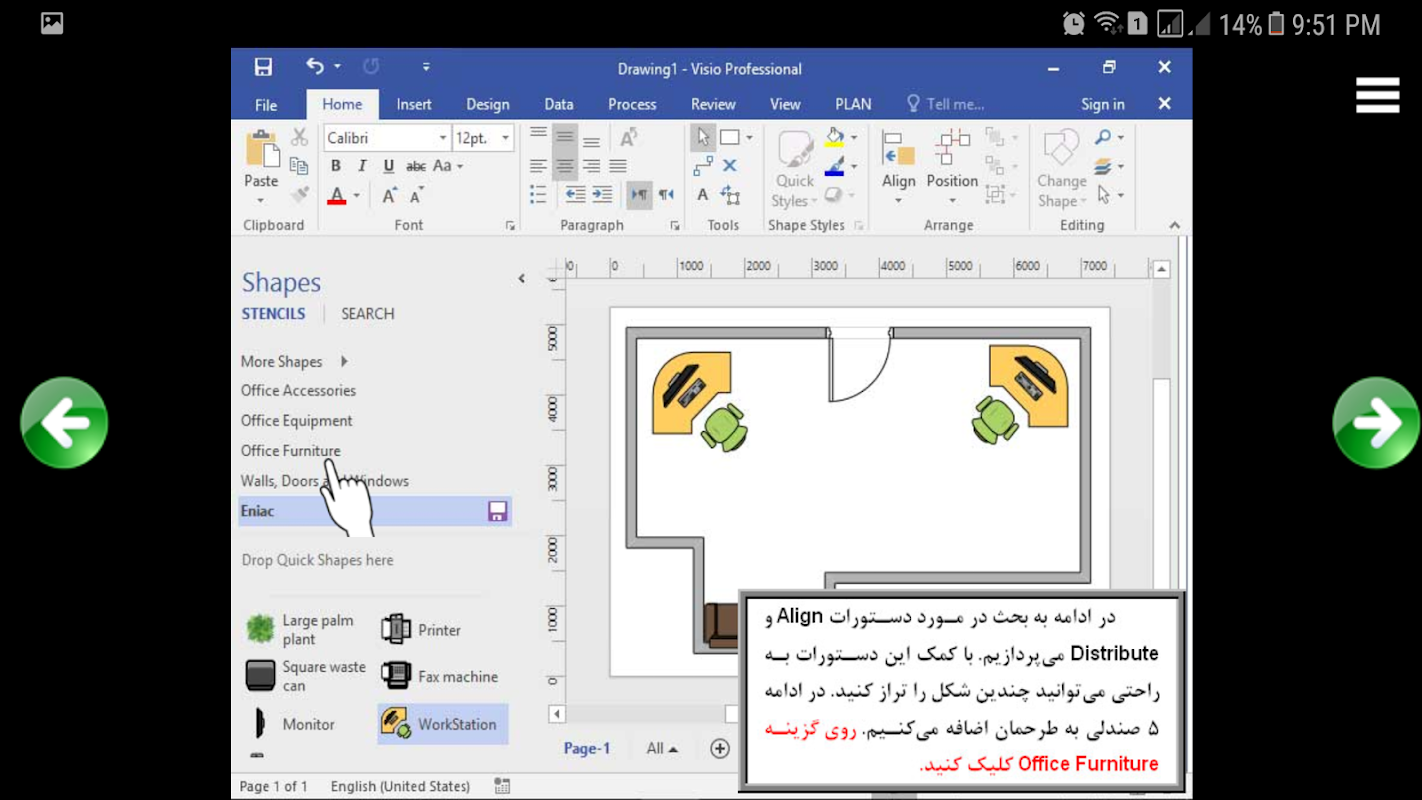Copy the selection using the Copy icon
Image resolution: width=1422 pixels, height=800 pixels.
coord(299,166)
